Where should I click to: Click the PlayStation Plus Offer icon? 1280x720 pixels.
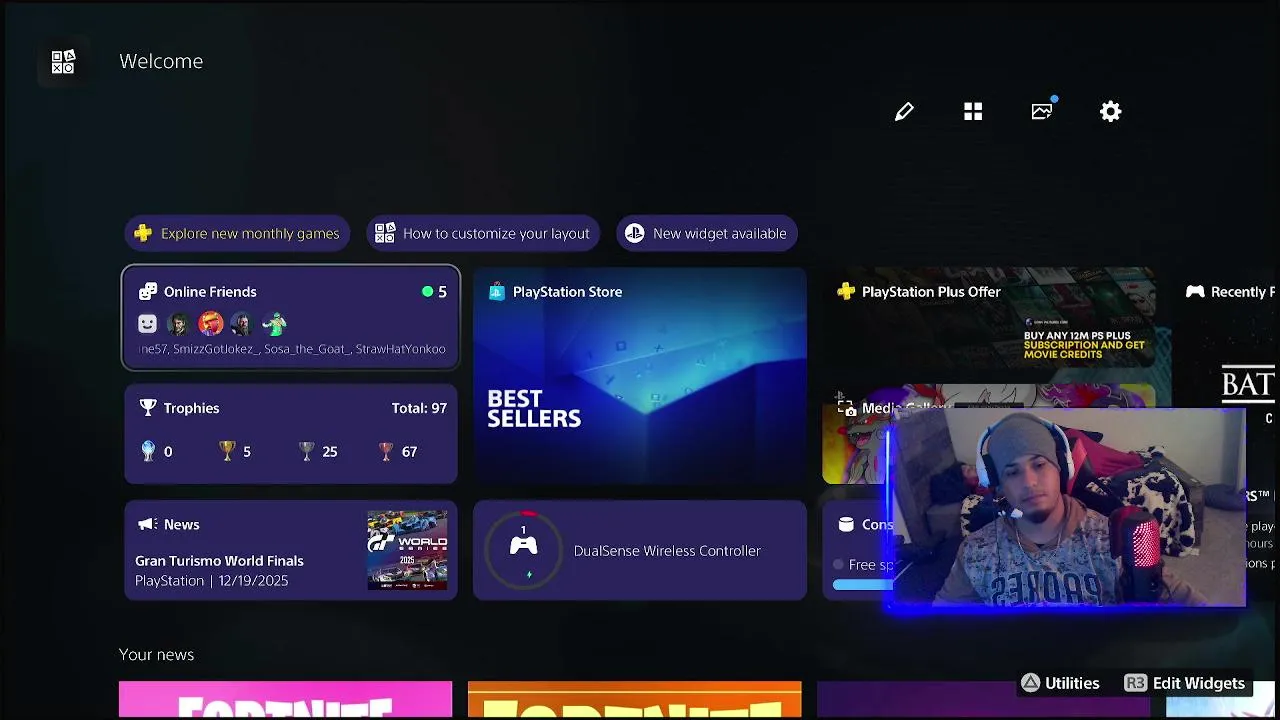[846, 292]
